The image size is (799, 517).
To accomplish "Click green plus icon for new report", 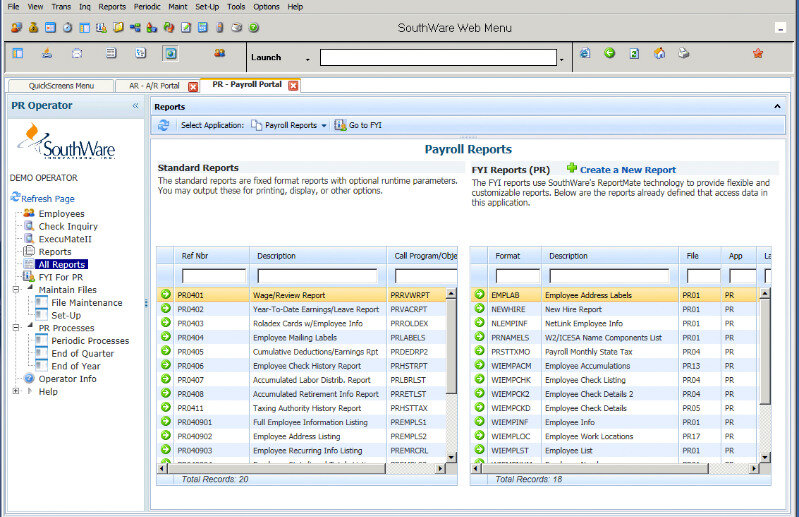I will (x=572, y=169).
